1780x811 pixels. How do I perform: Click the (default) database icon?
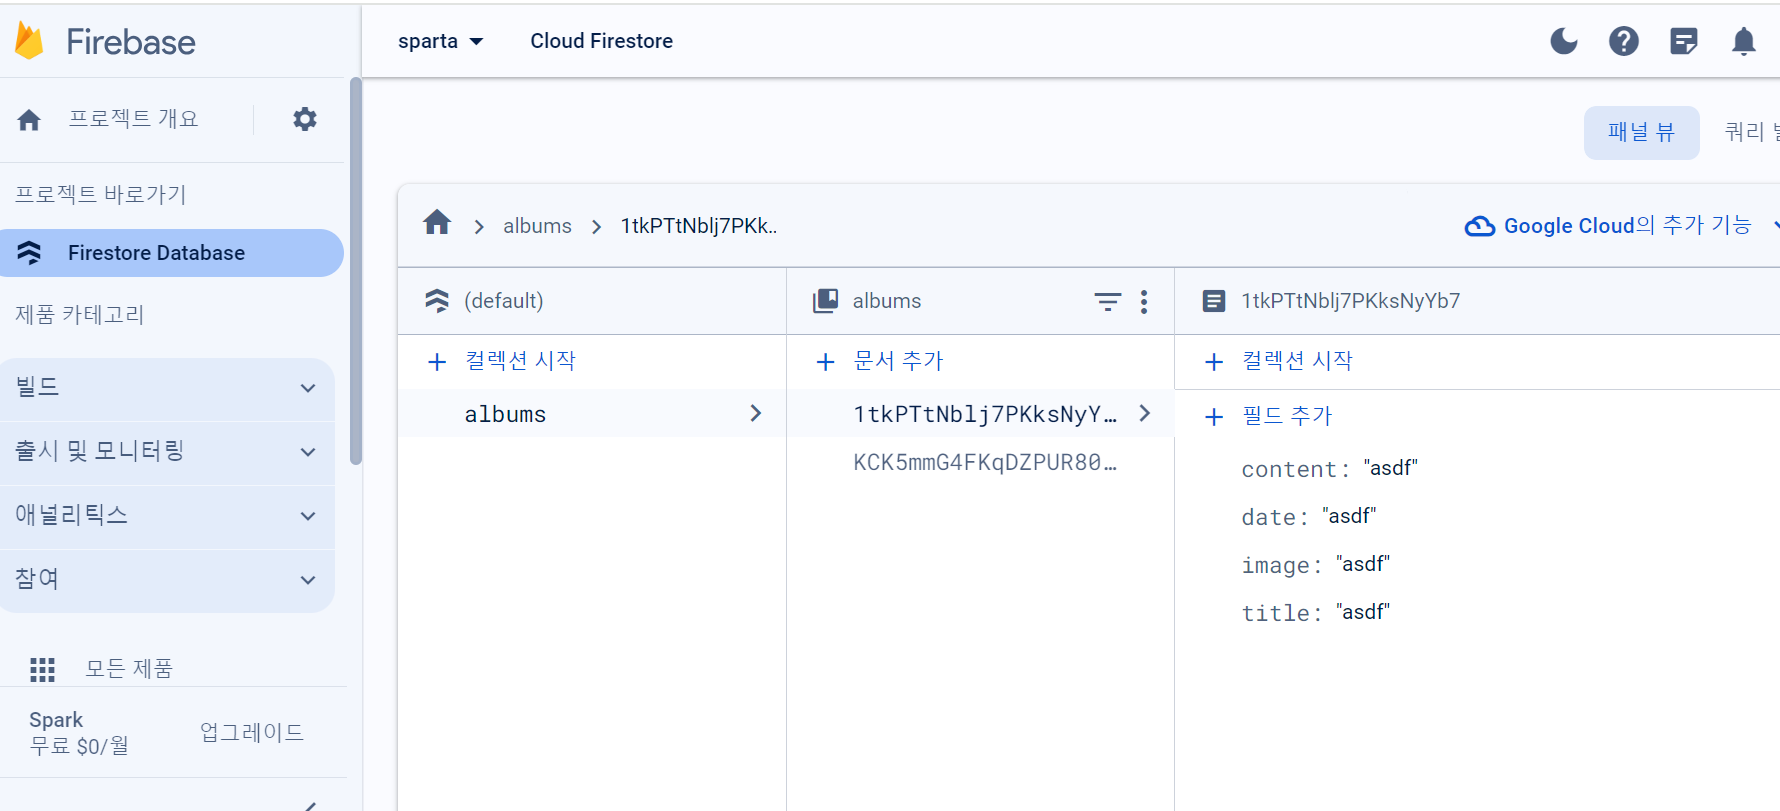[437, 301]
